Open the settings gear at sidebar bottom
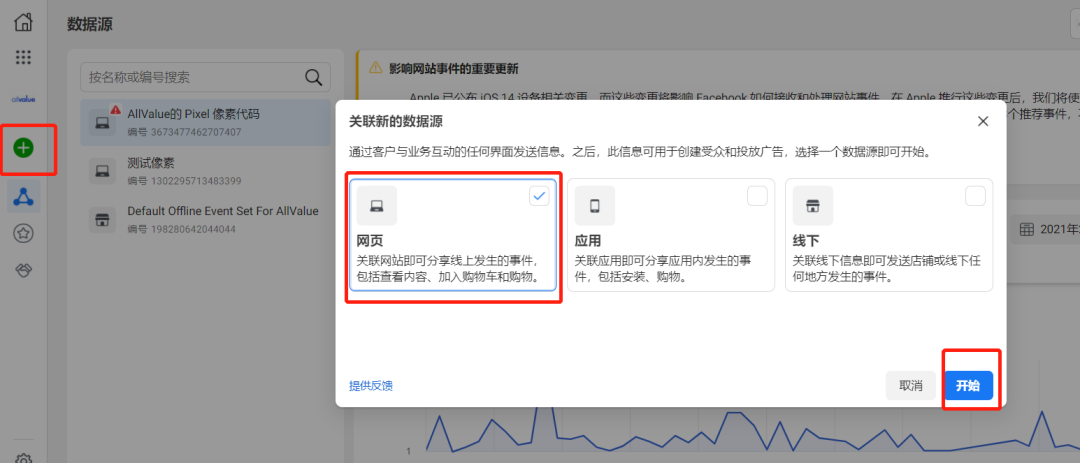 pos(23,459)
